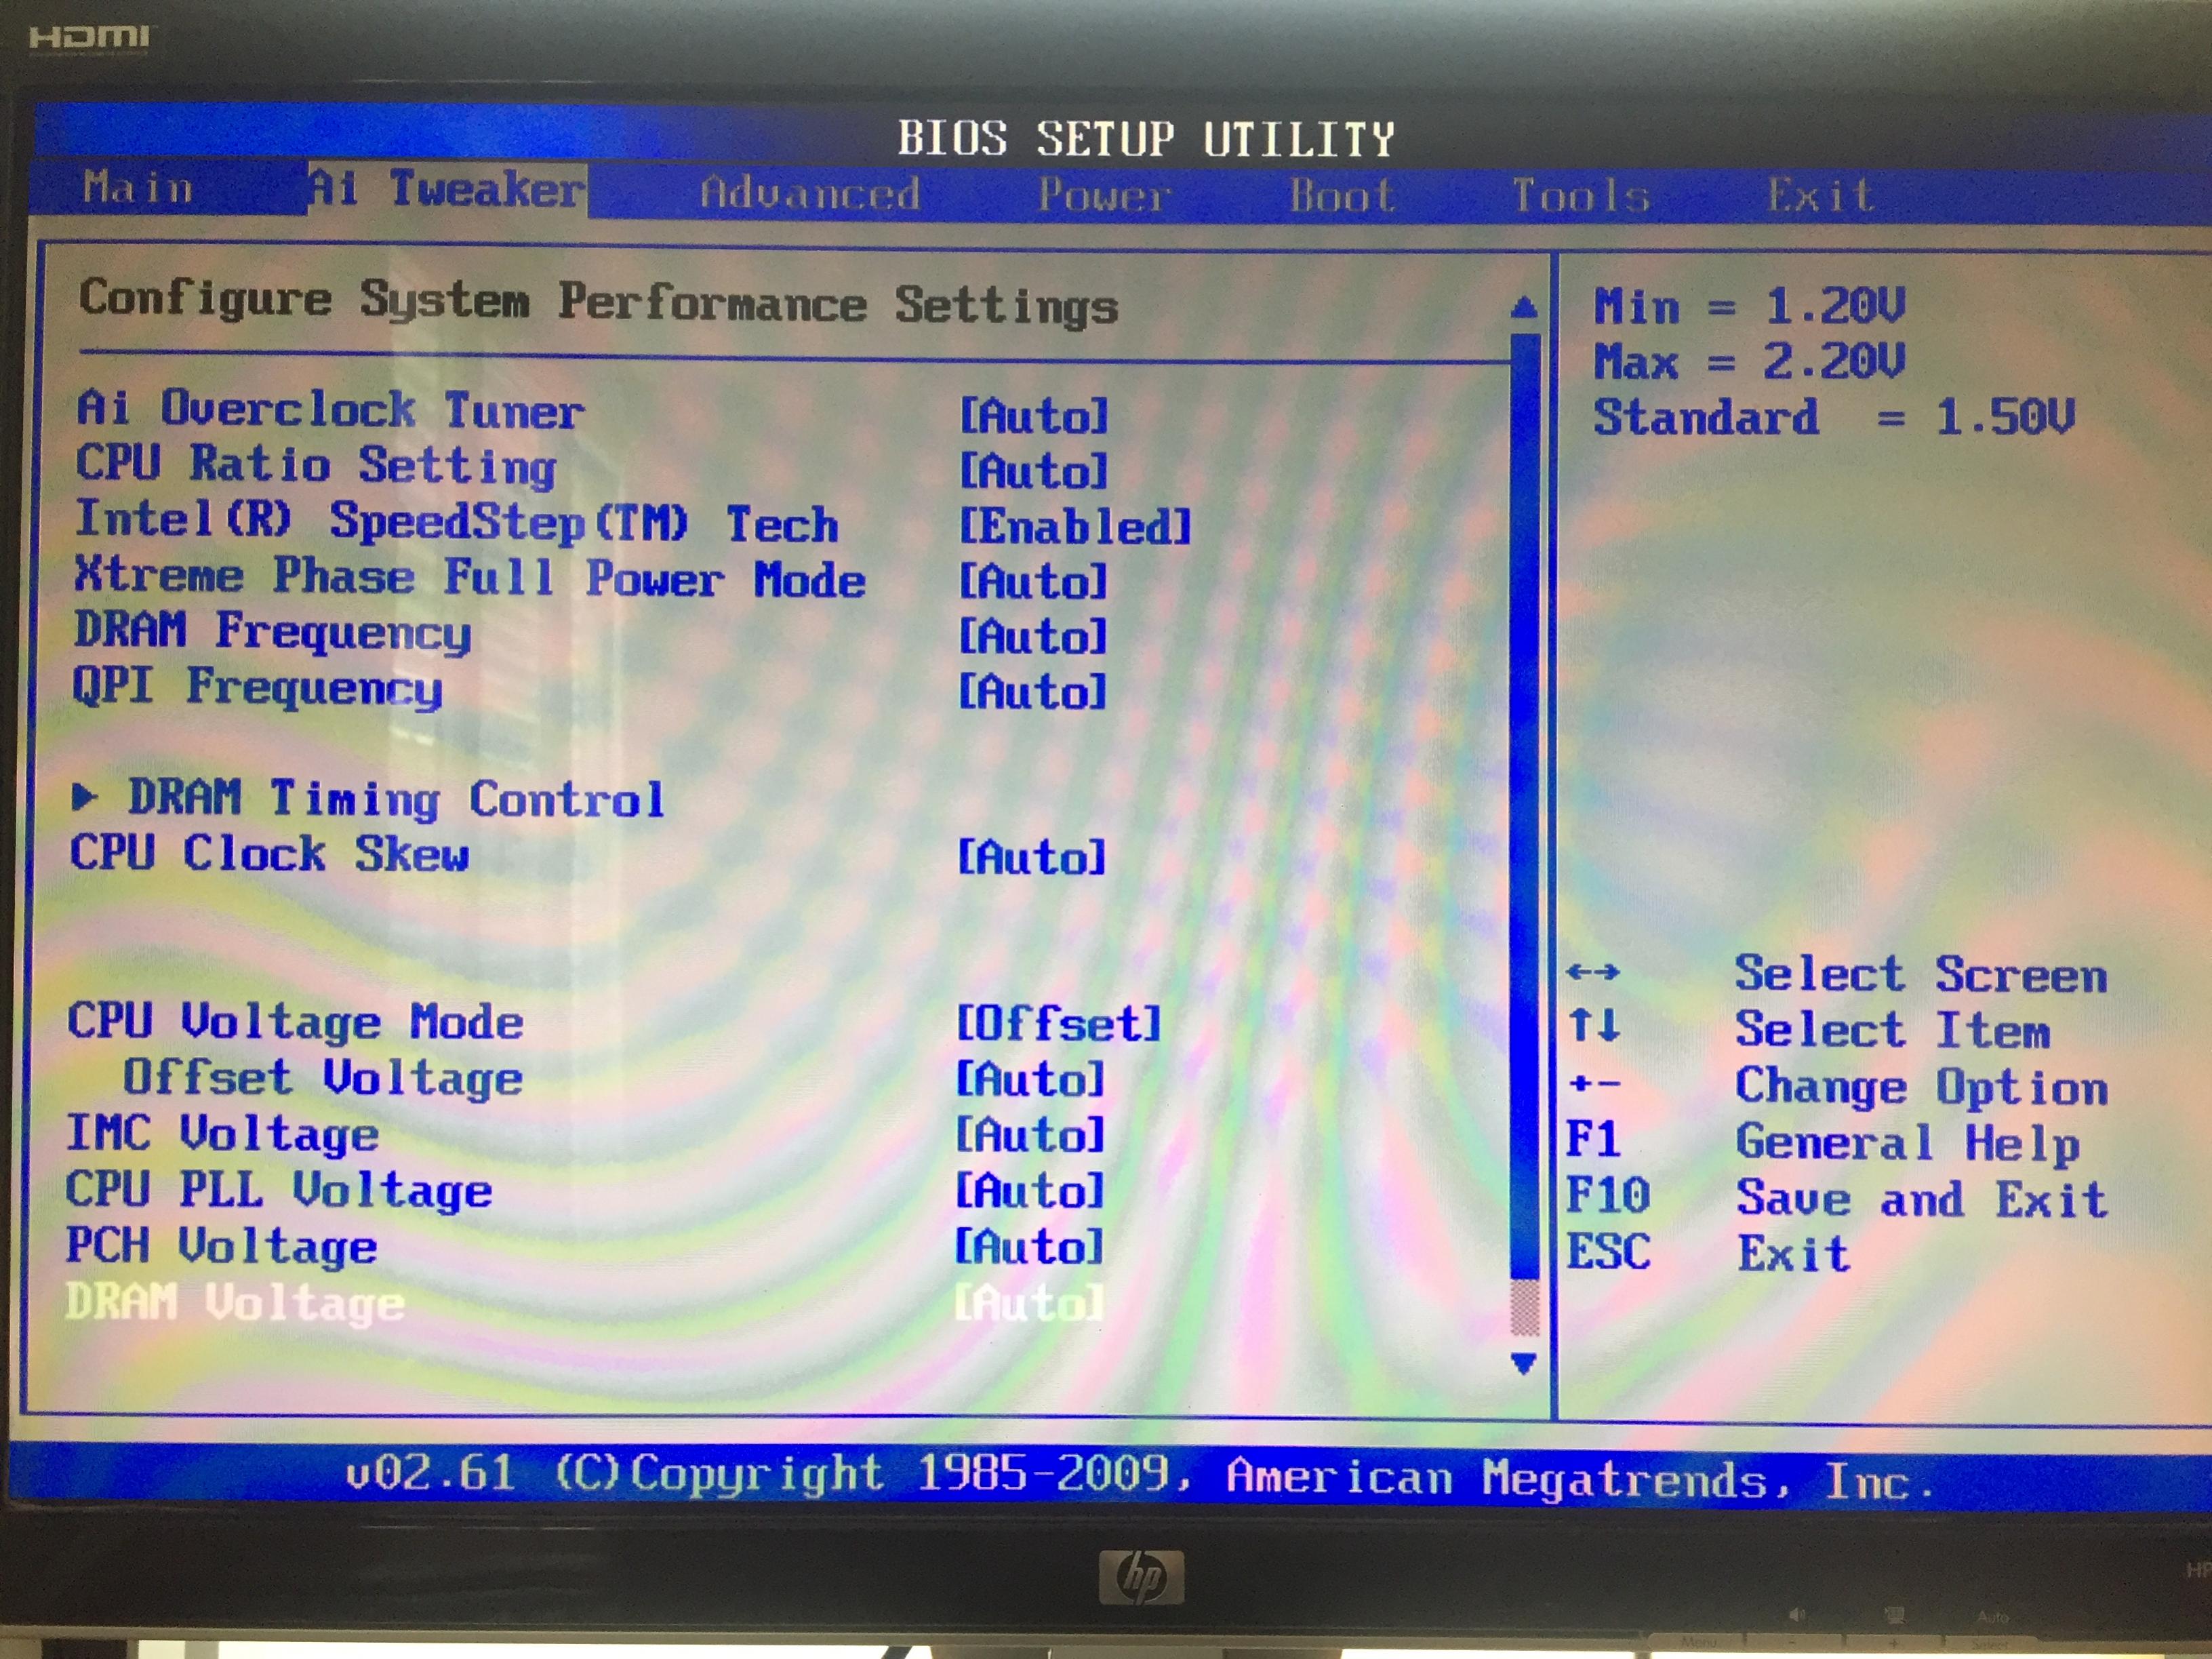Click the DRAM Timing Control triangle icon
The width and height of the screenshot is (2212, 1659).
pos(85,797)
